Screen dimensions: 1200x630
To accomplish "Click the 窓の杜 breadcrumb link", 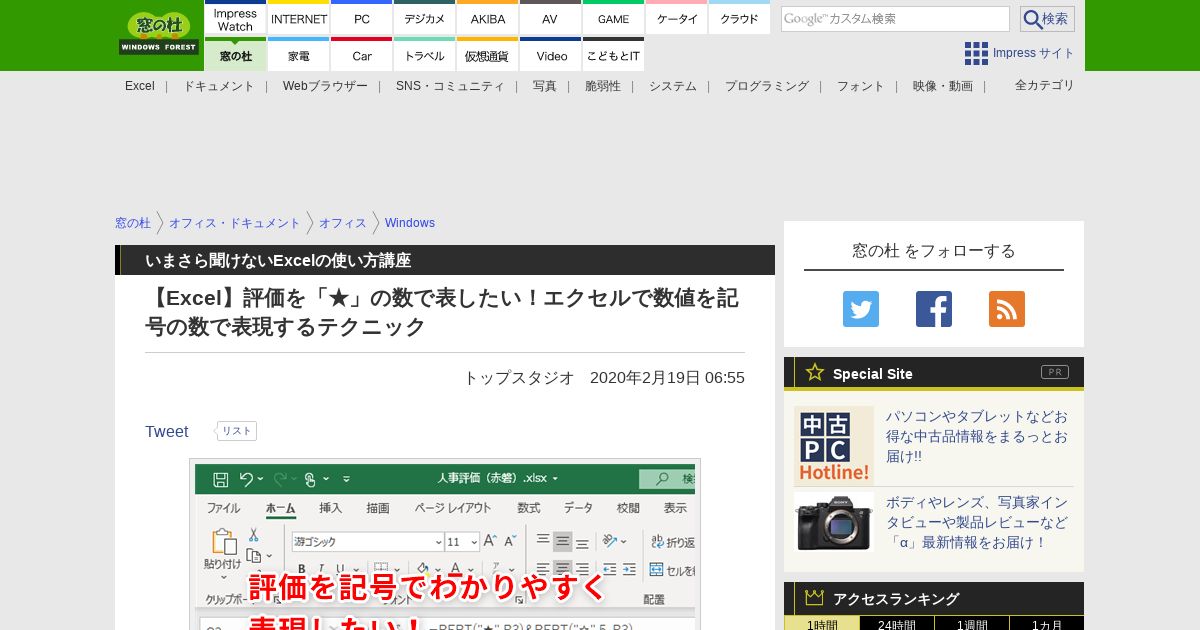I will click(133, 223).
